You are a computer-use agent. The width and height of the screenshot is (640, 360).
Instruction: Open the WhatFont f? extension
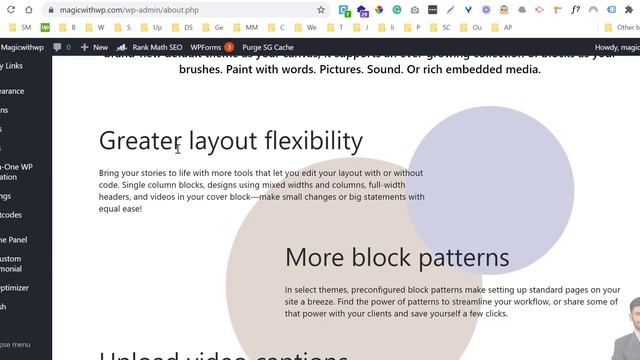pyautogui.click(x=576, y=10)
